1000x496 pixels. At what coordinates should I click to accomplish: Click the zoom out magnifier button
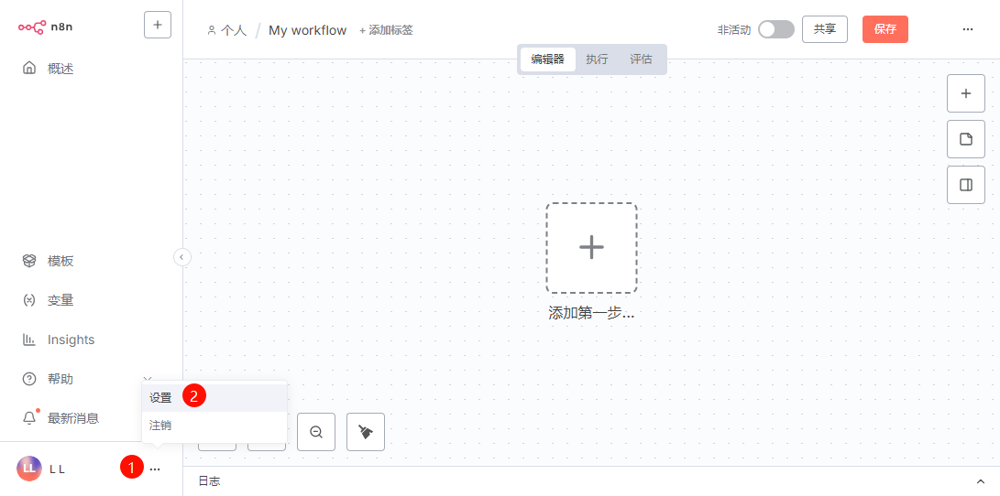pos(316,432)
